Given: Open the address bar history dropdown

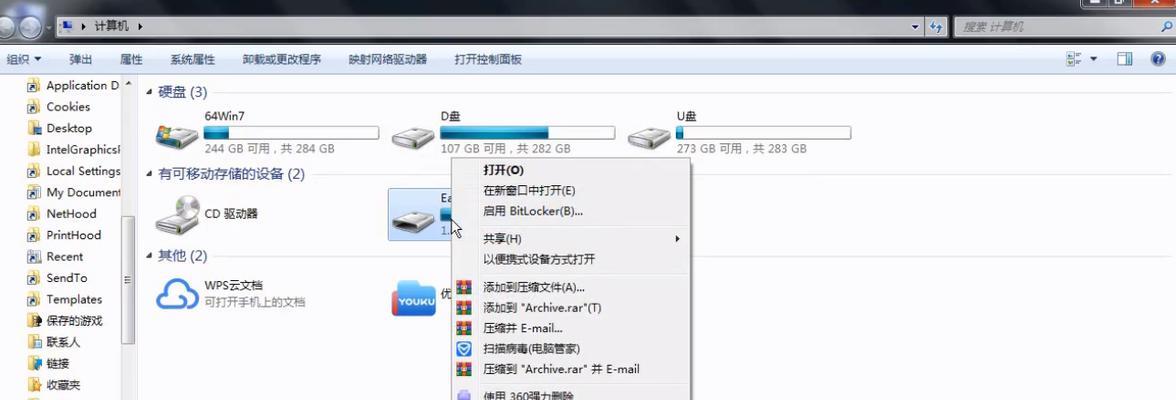Looking at the screenshot, I should point(916,26).
